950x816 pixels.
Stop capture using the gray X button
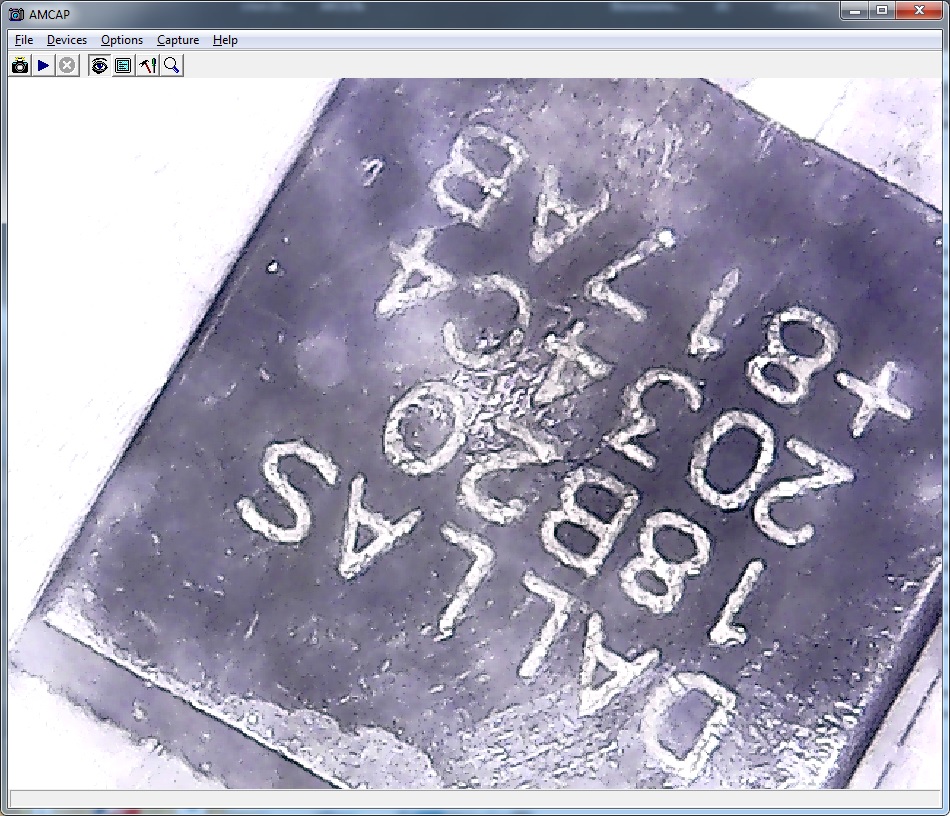pos(67,65)
